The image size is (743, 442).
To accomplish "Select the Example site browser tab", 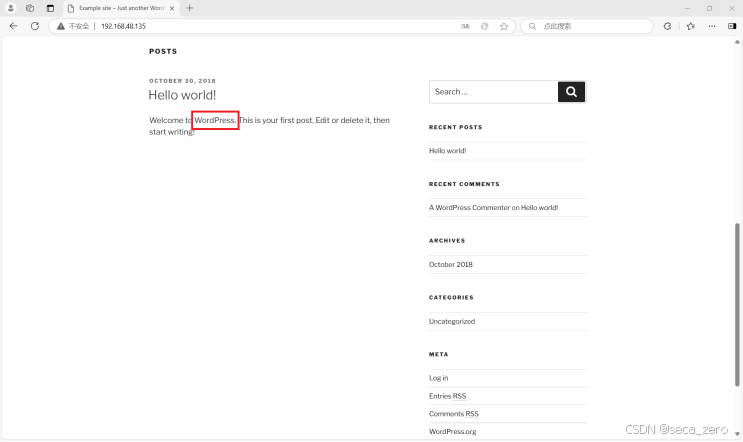I will click(121, 8).
